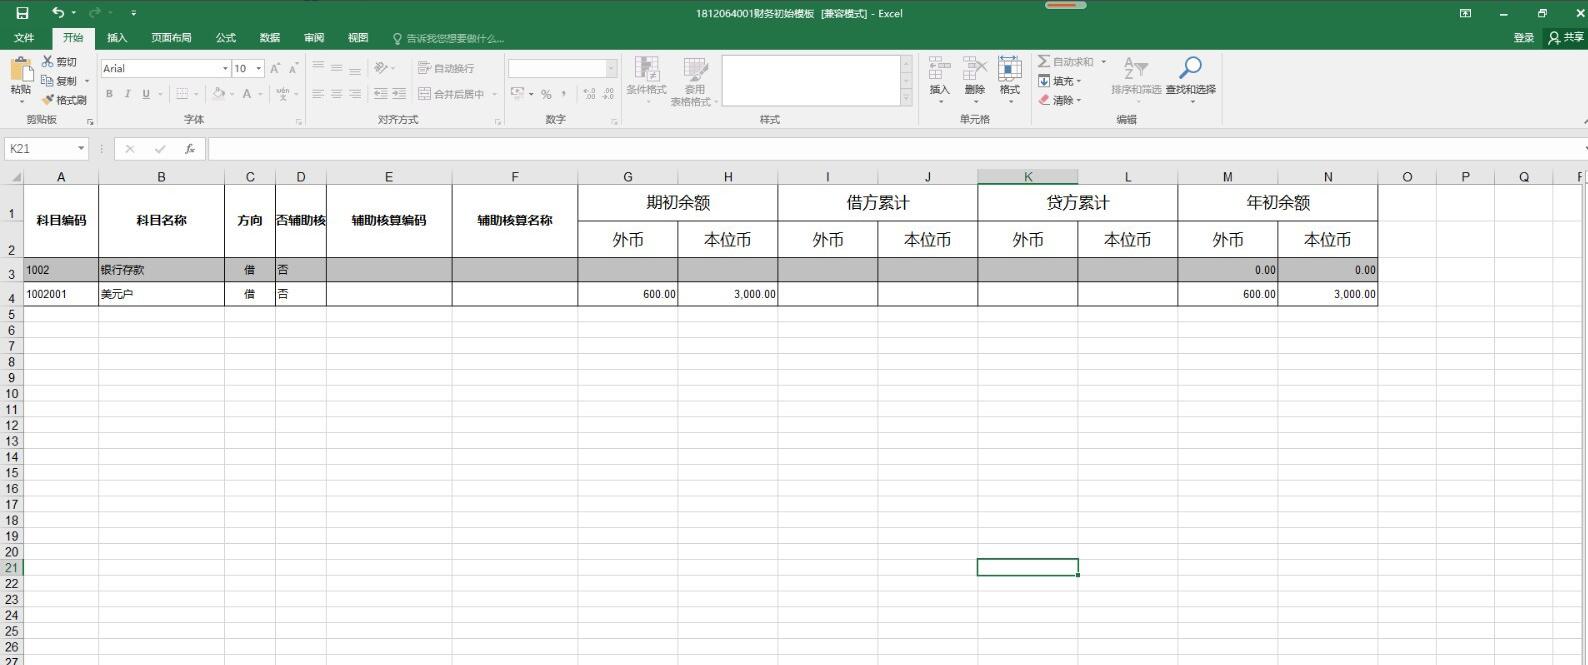Toggle middle vertical alignment

[336, 68]
